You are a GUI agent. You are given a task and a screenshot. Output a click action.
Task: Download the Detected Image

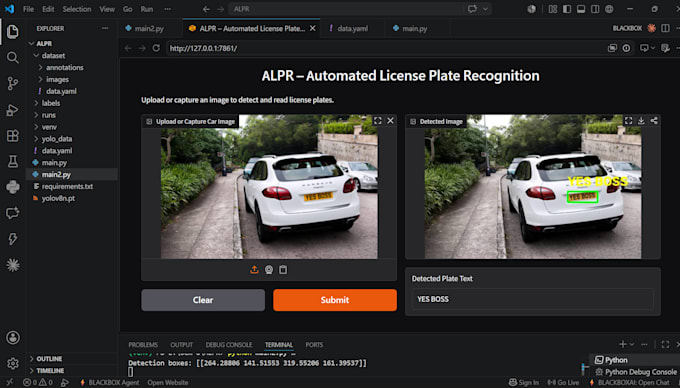[641, 121]
